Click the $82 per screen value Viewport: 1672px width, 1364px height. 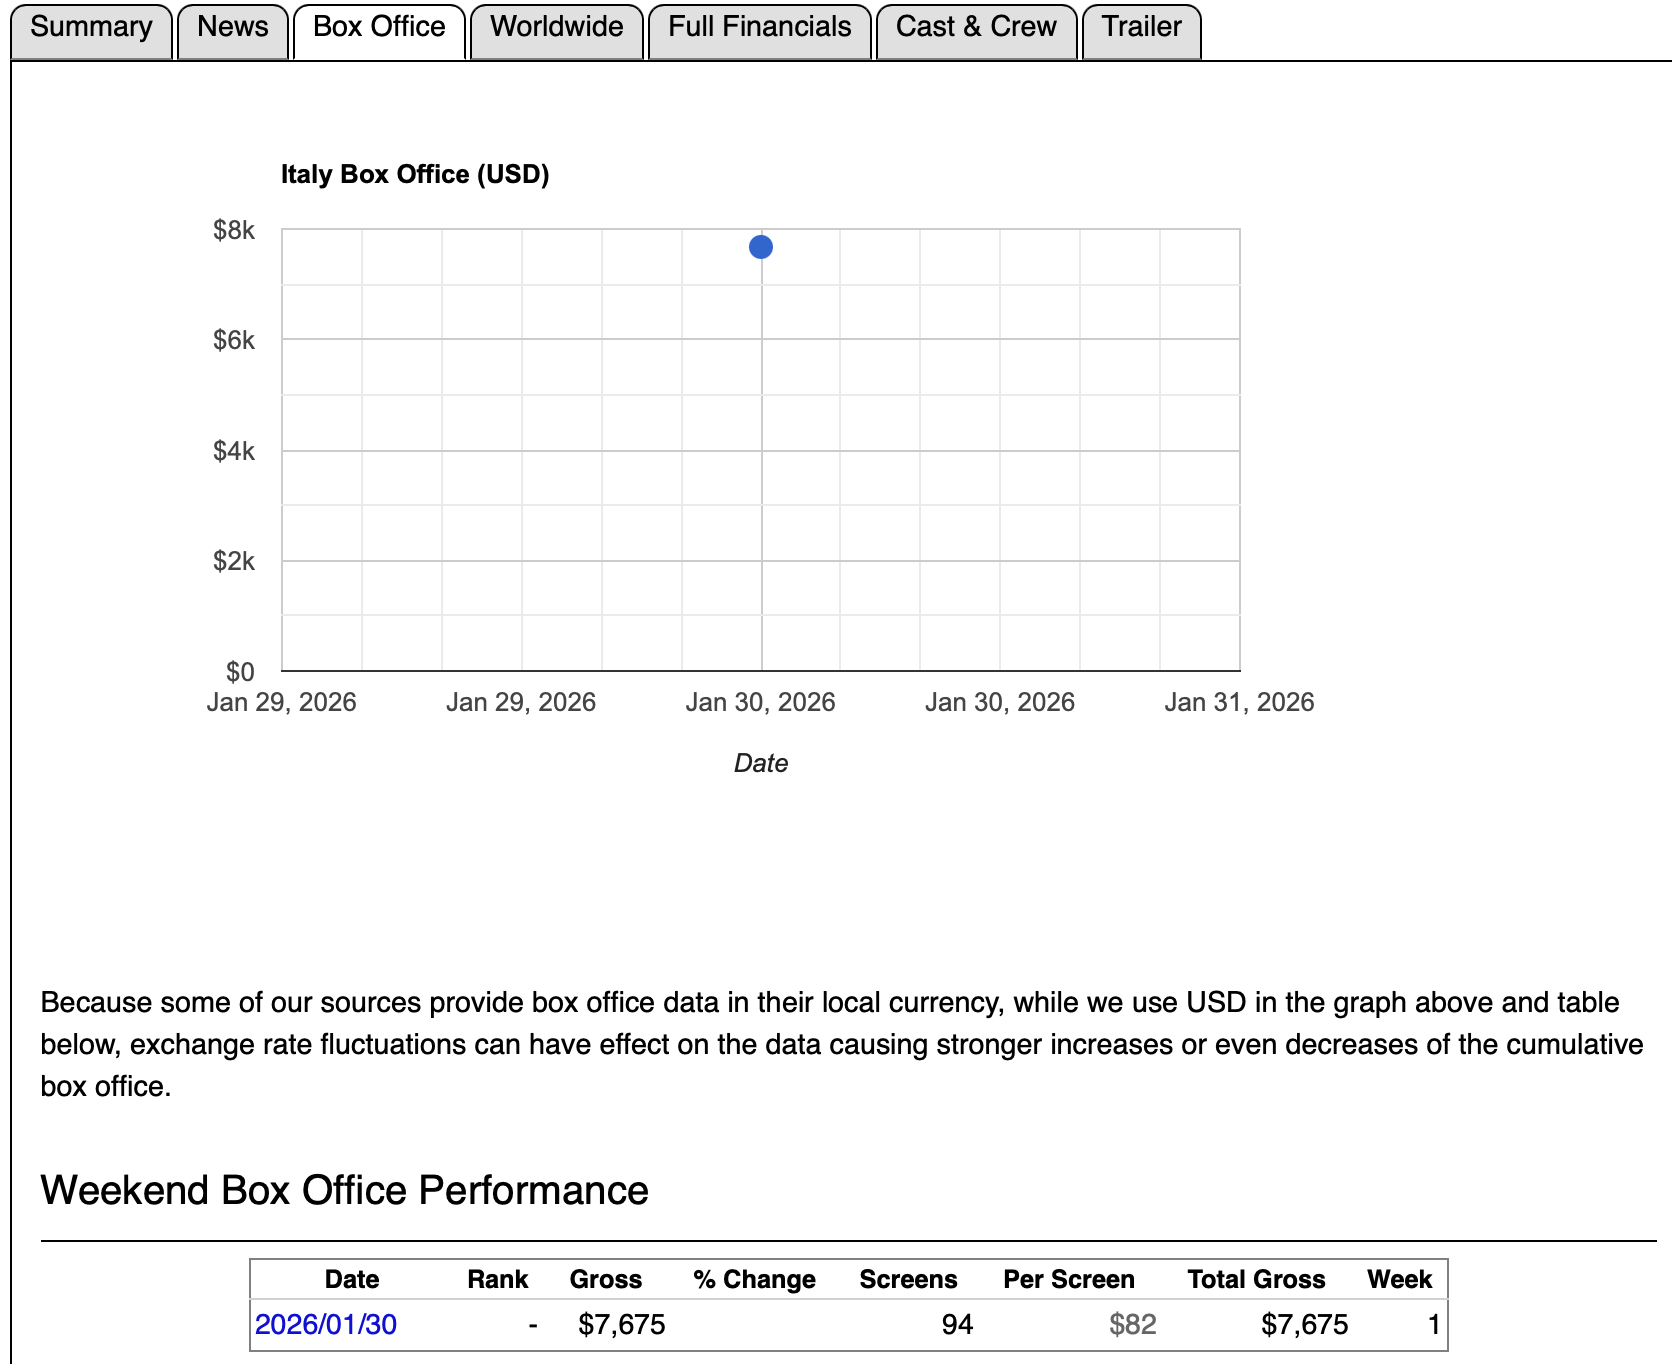tap(1132, 1325)
